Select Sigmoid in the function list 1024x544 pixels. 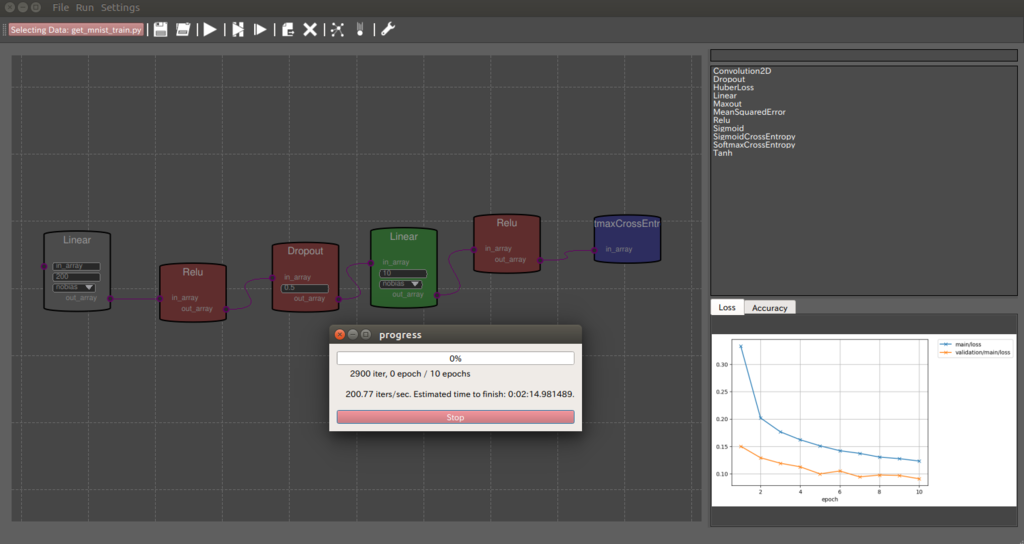coord(728,129)
